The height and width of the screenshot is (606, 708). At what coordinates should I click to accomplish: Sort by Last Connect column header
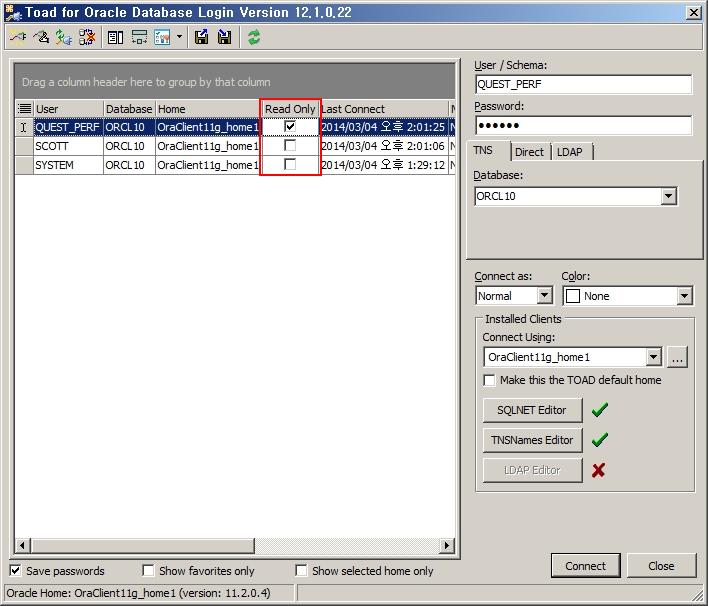384,109
